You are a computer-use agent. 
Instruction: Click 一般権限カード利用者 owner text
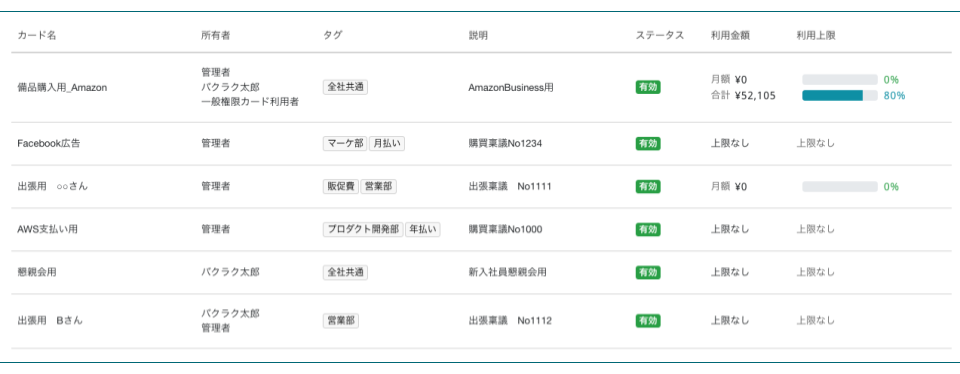click(x=250, y=103)
